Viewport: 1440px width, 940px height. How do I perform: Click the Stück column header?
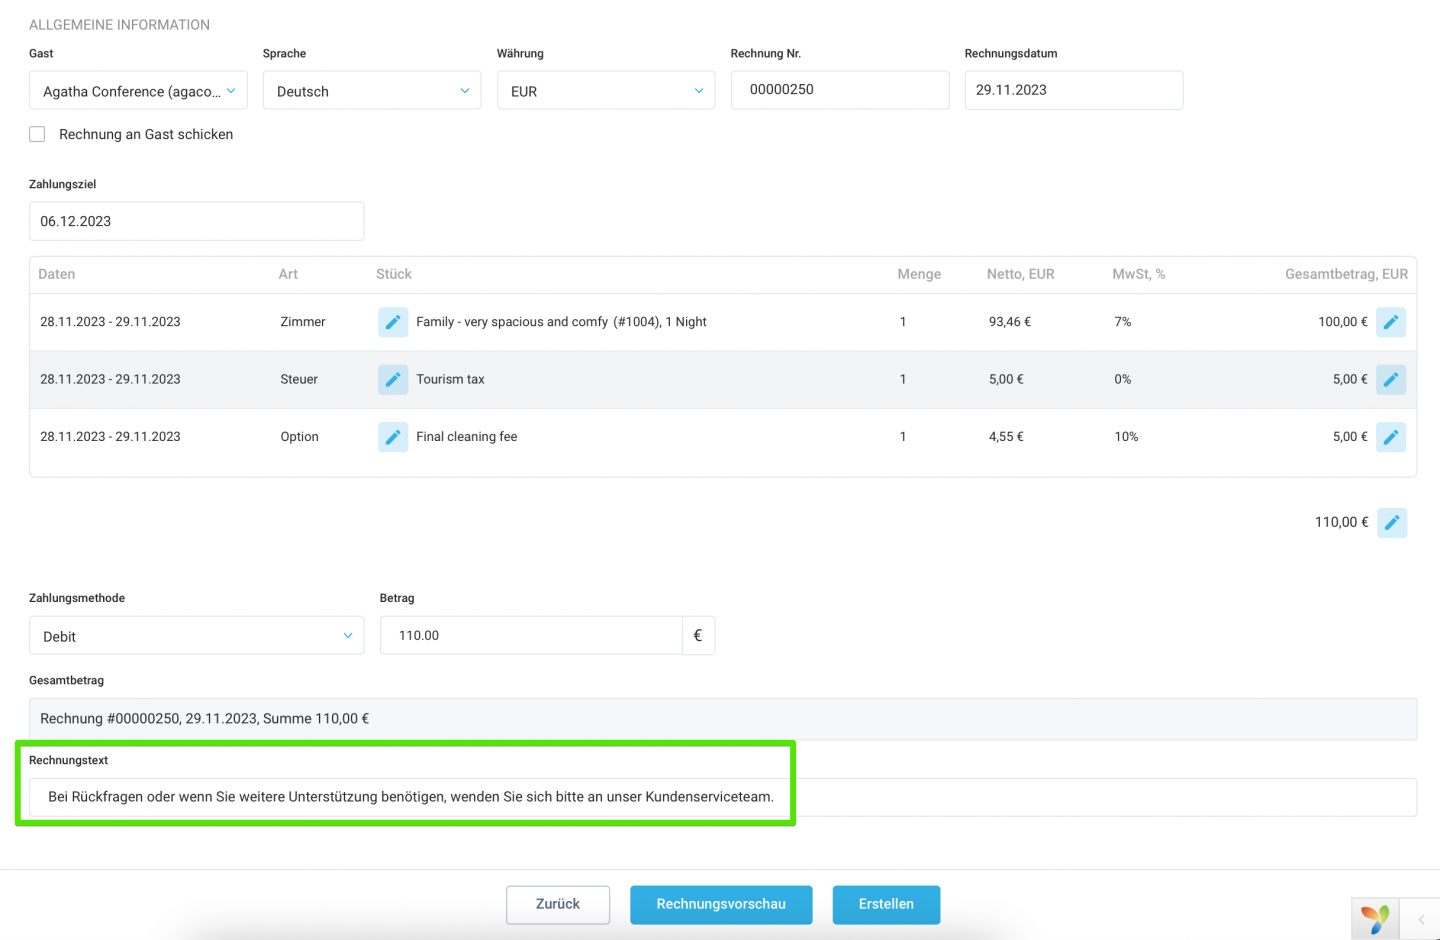coord(394,274)
